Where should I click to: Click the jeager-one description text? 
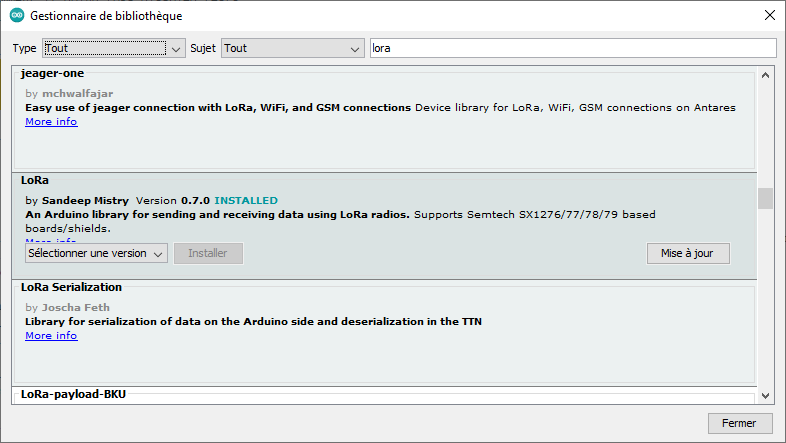[380, 108]
